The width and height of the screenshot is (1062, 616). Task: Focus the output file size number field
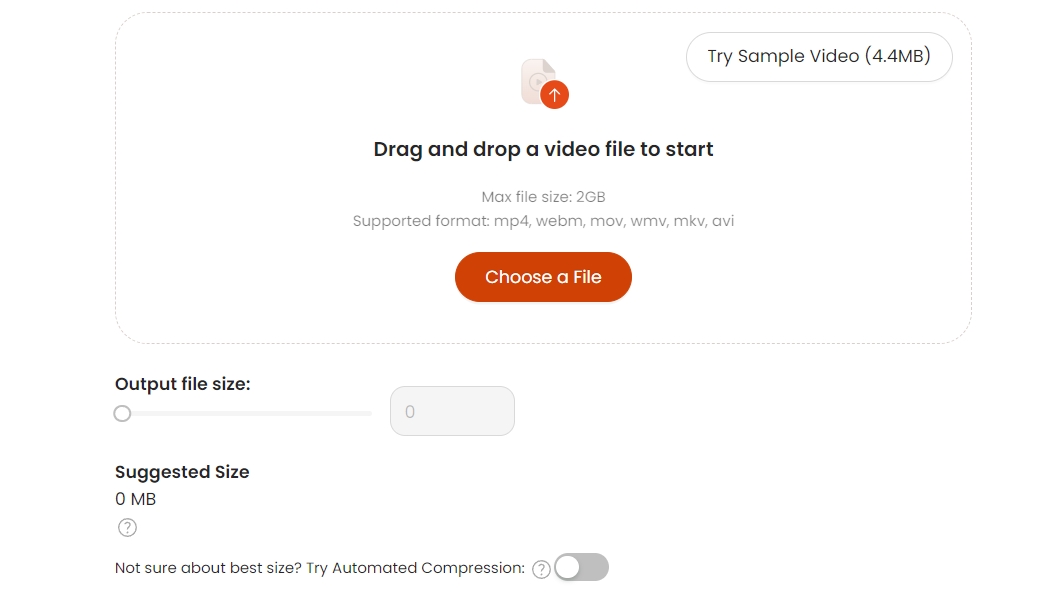[452, 411]
